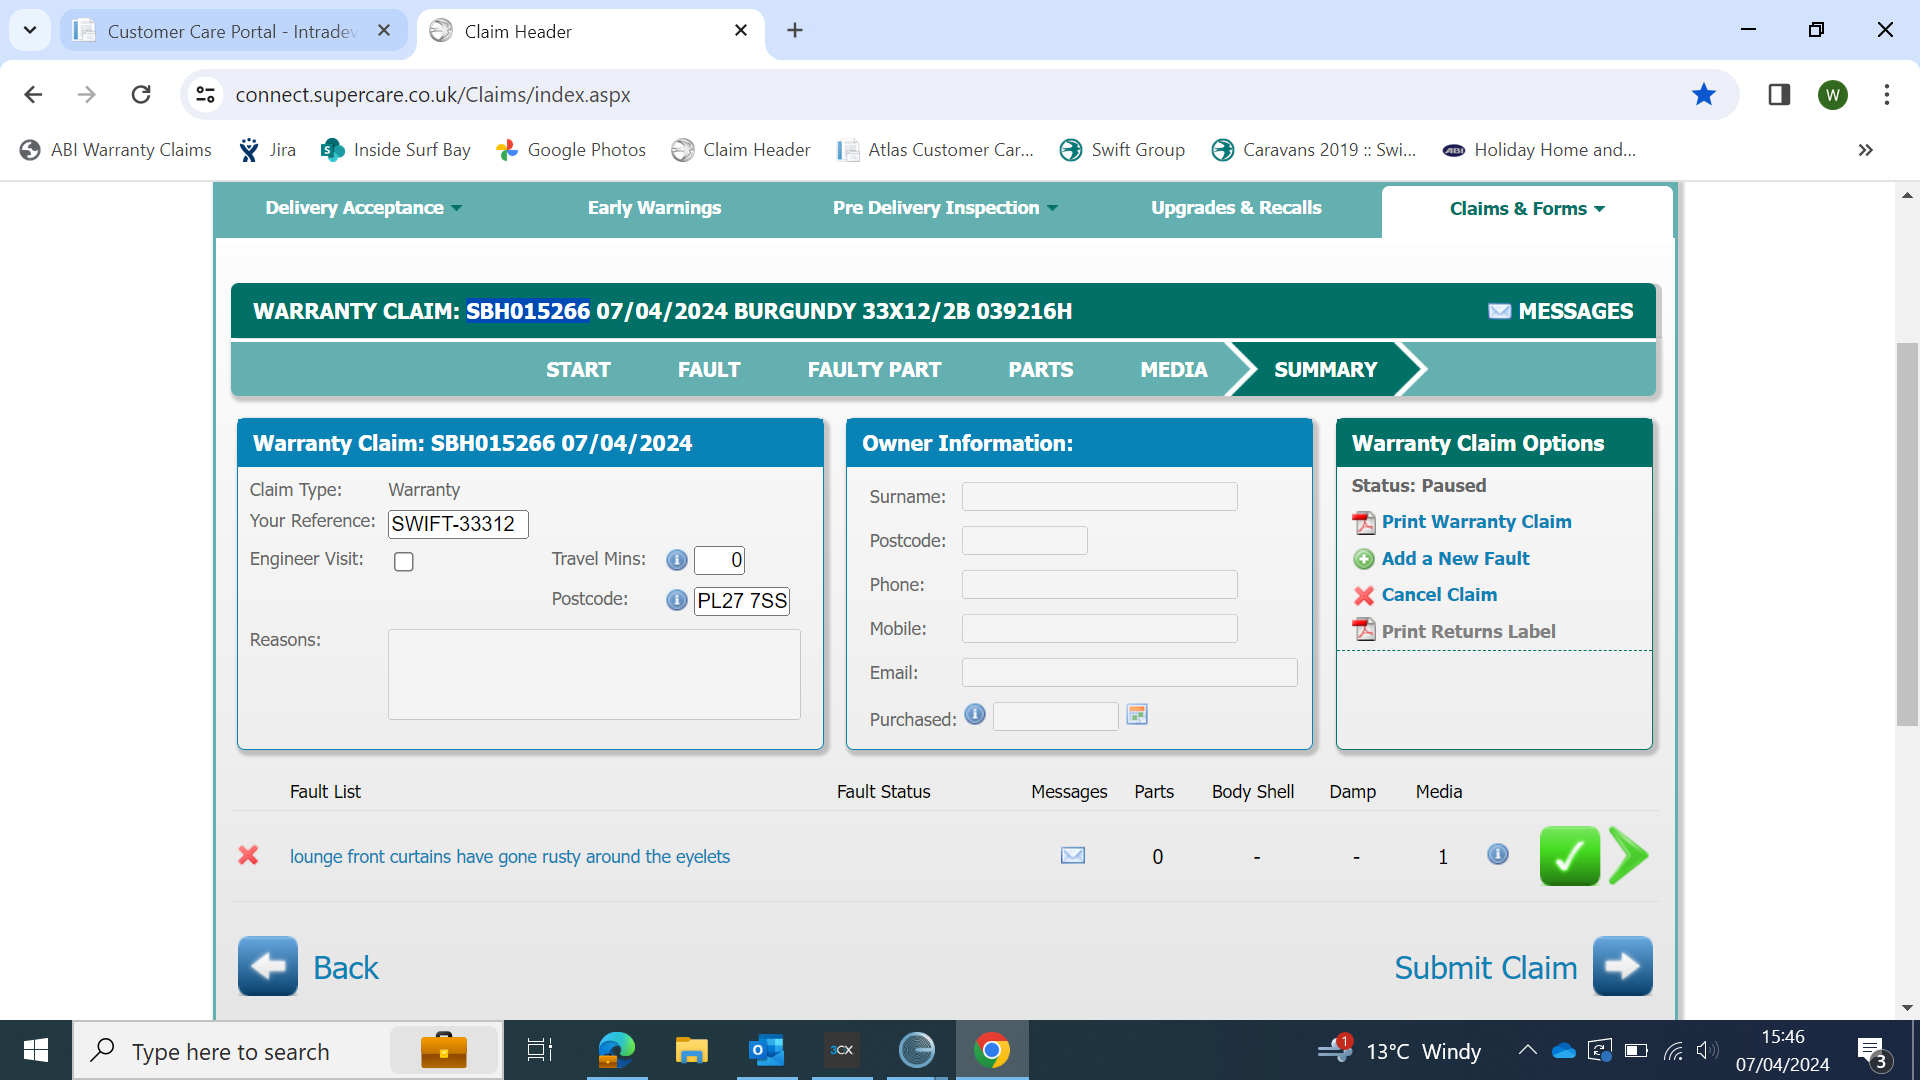Click the blue Back arrow icon

(x=268, y=966)
